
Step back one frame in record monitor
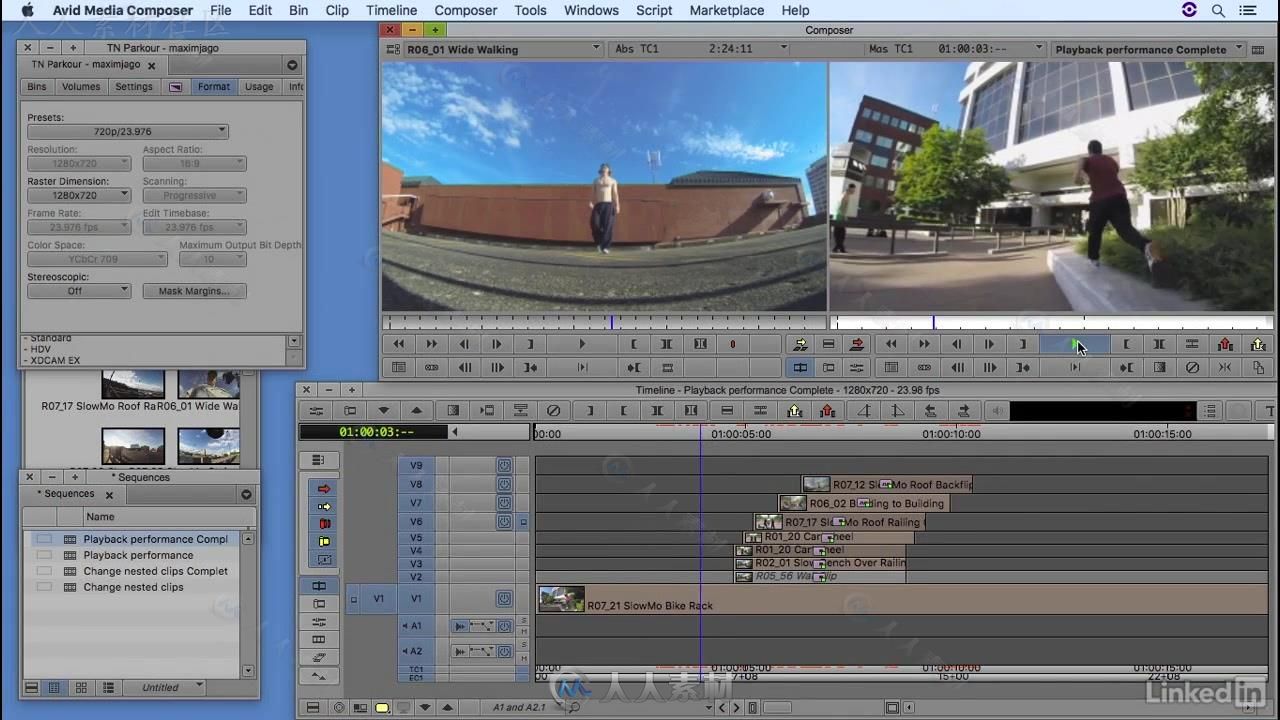(956, 344)
